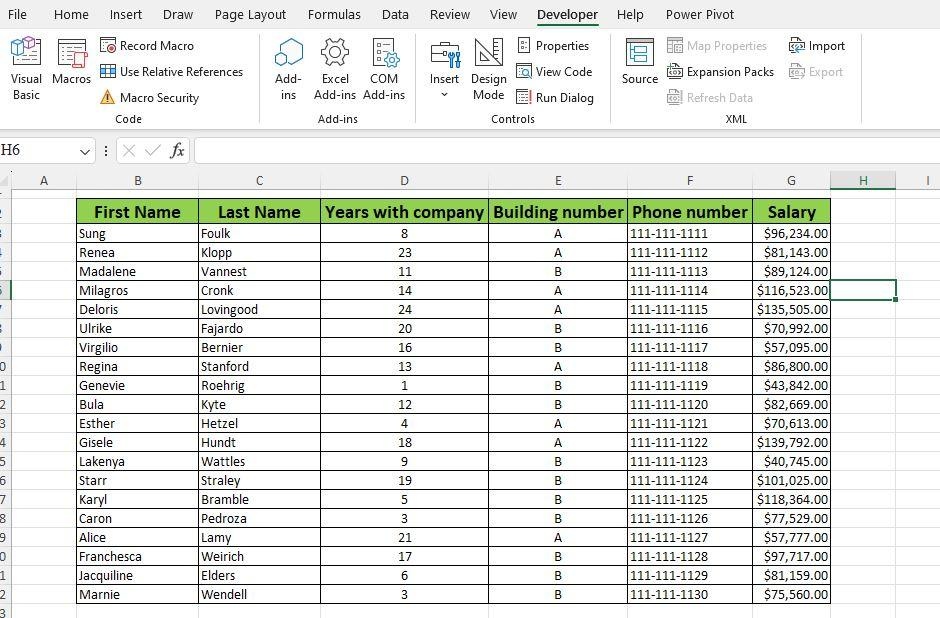Select cell containing Franchesca
The image size is (940, 618).
tap(137, 557)
